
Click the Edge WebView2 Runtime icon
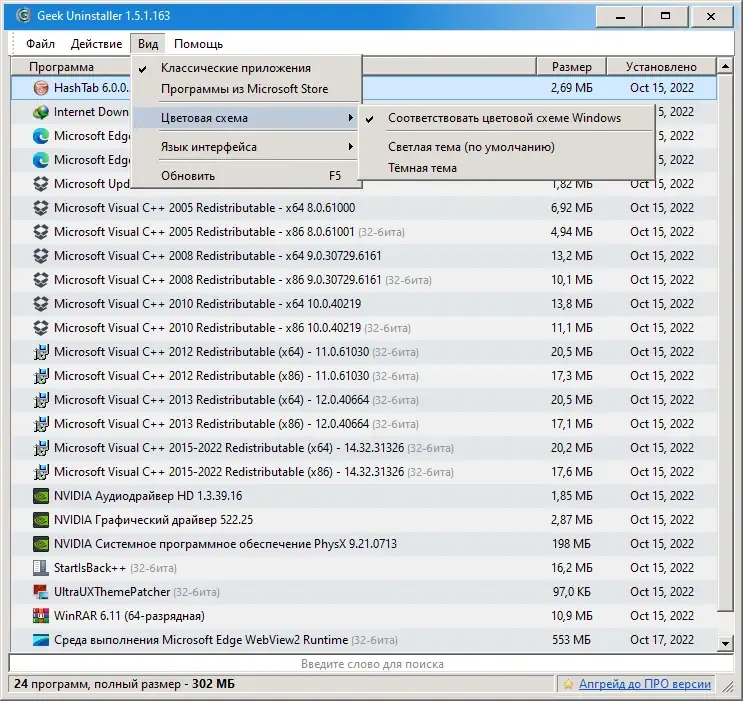pyautogui.click(x=41, y=640)
